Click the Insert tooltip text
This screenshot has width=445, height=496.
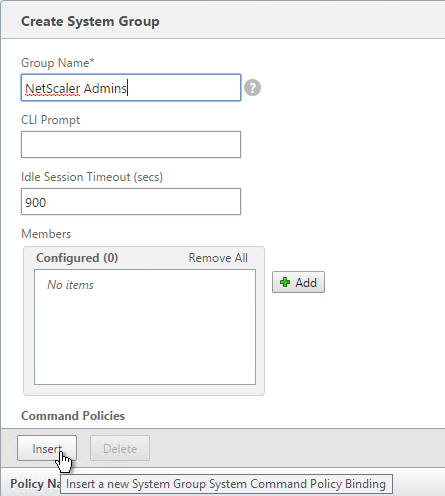click(x=226, y=484)
